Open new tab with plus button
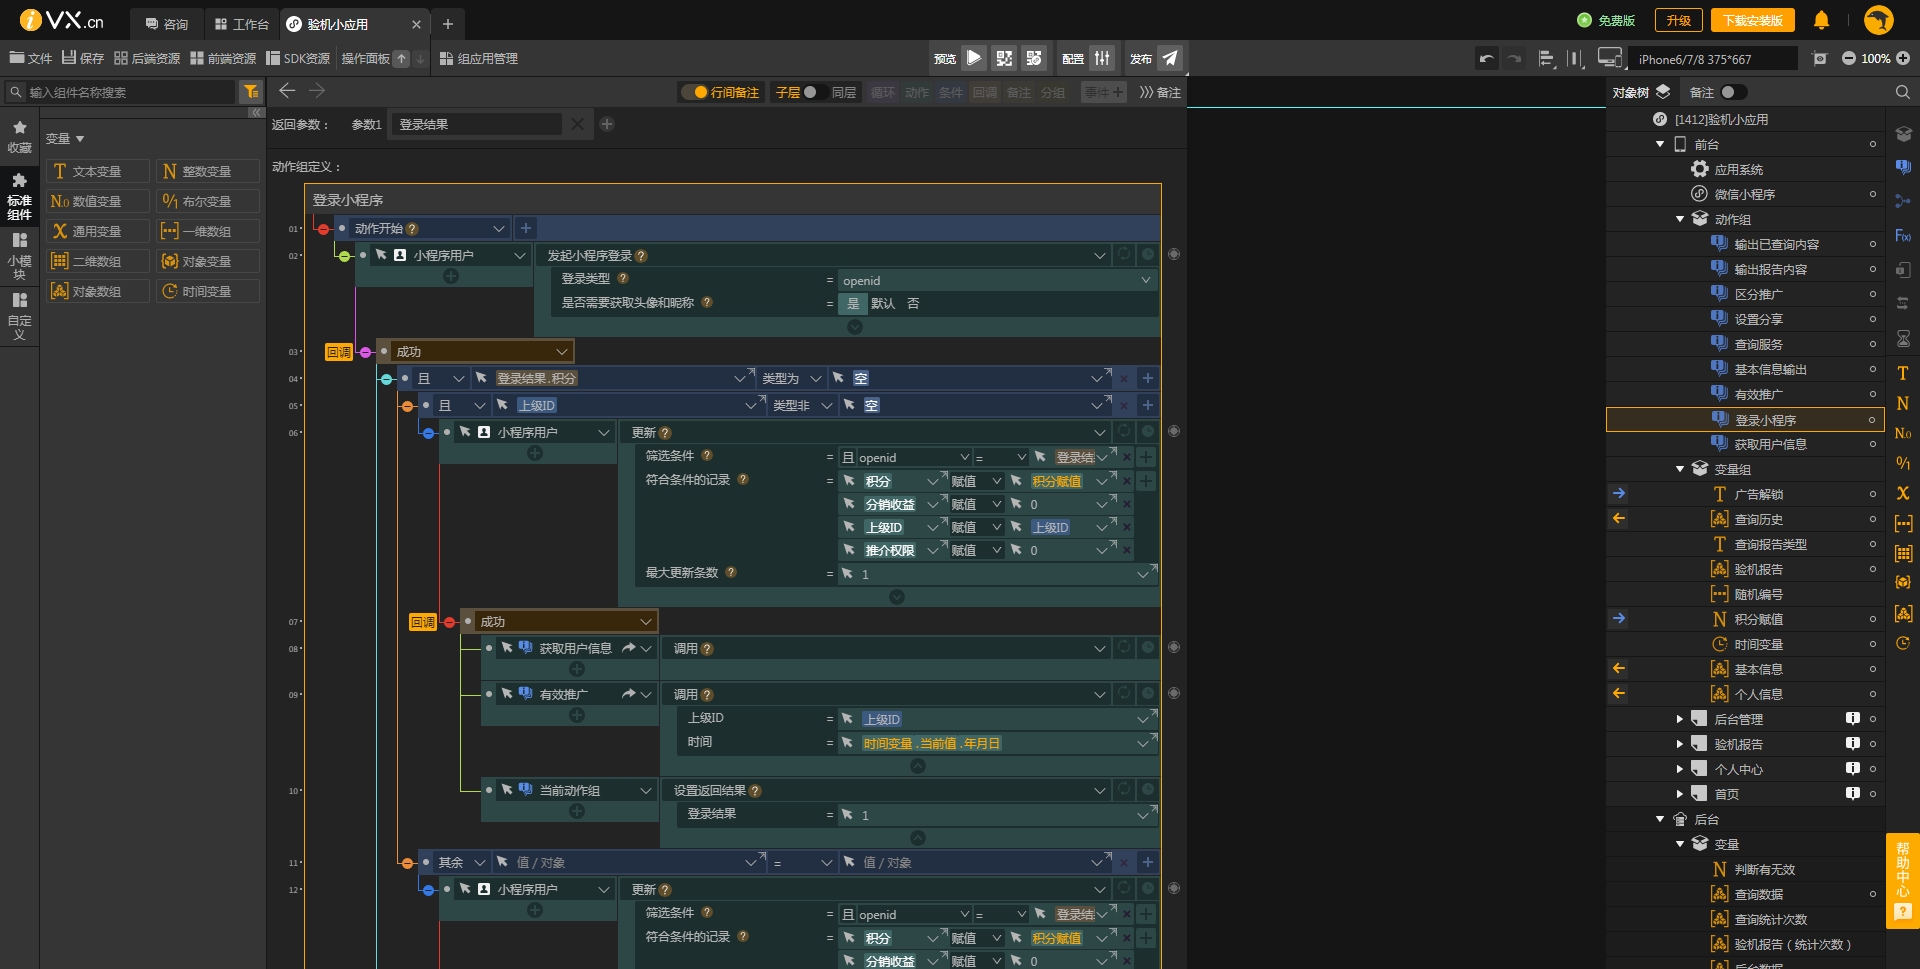 (448, 23)
